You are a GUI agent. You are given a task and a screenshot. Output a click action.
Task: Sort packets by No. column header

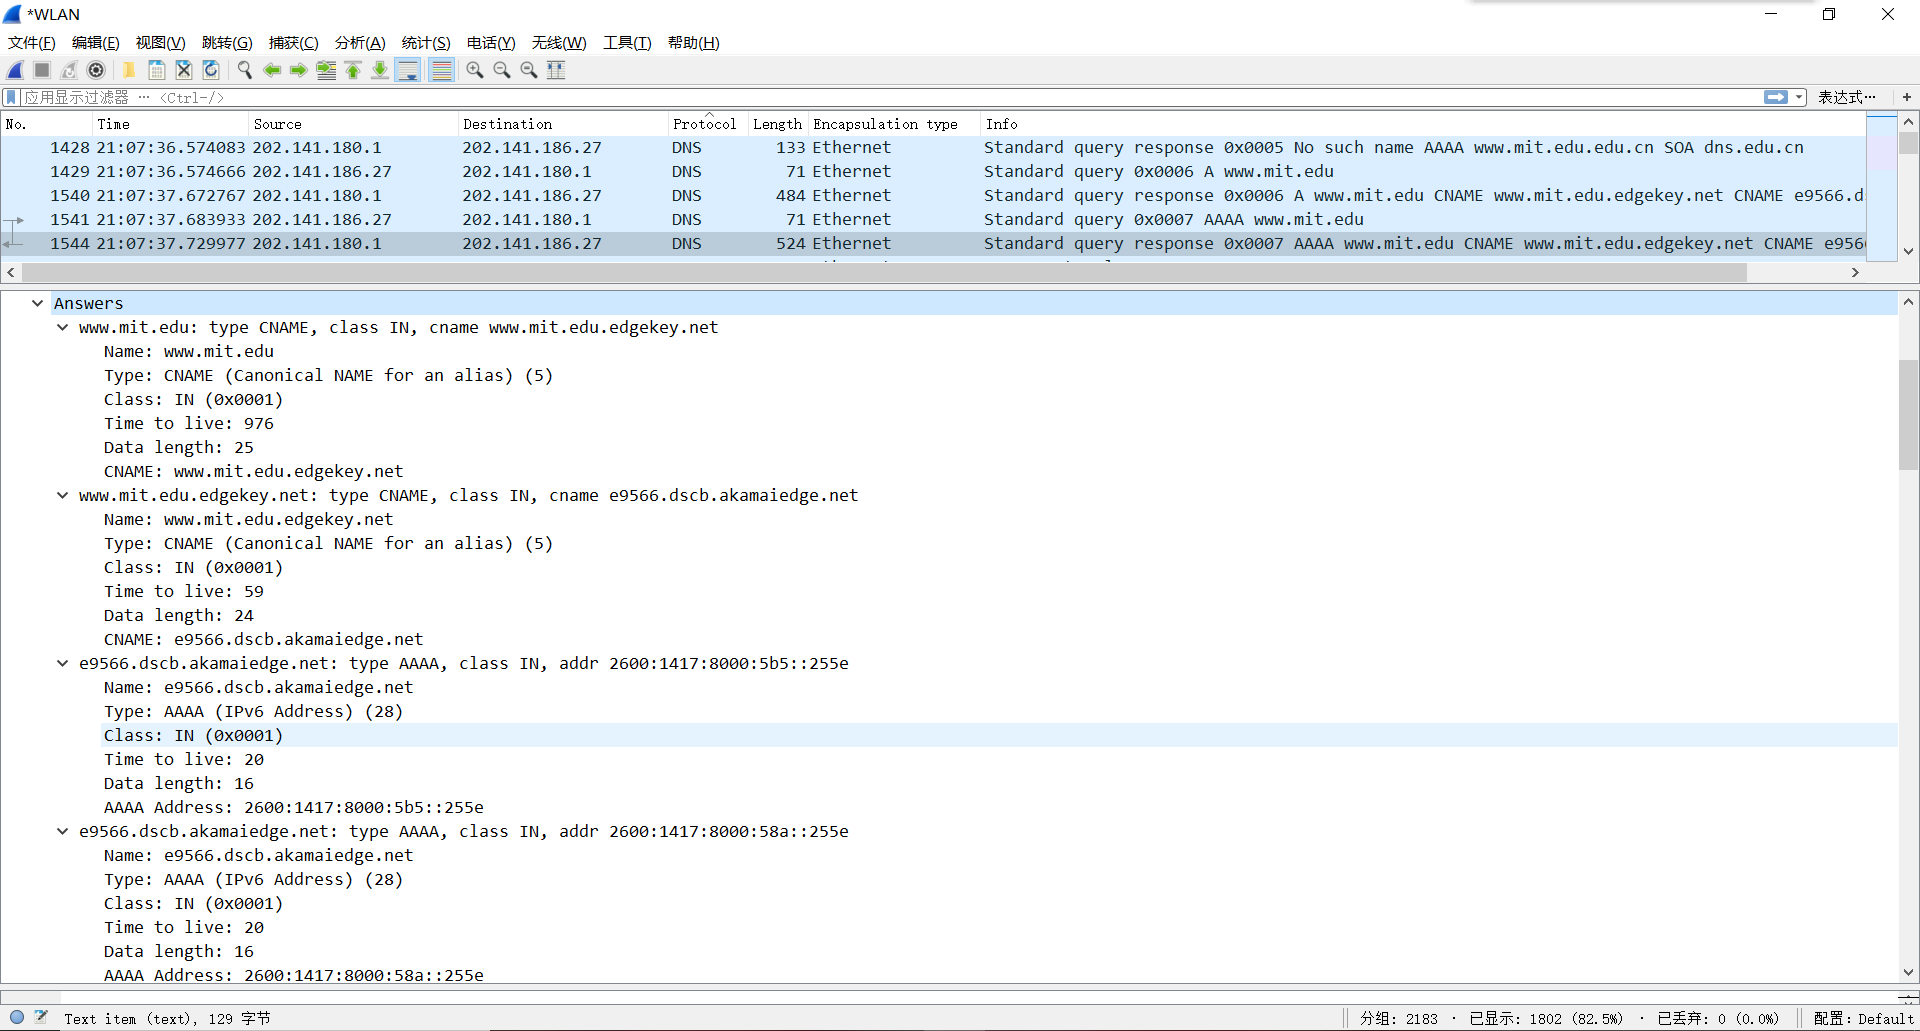[x=47, y=124]
